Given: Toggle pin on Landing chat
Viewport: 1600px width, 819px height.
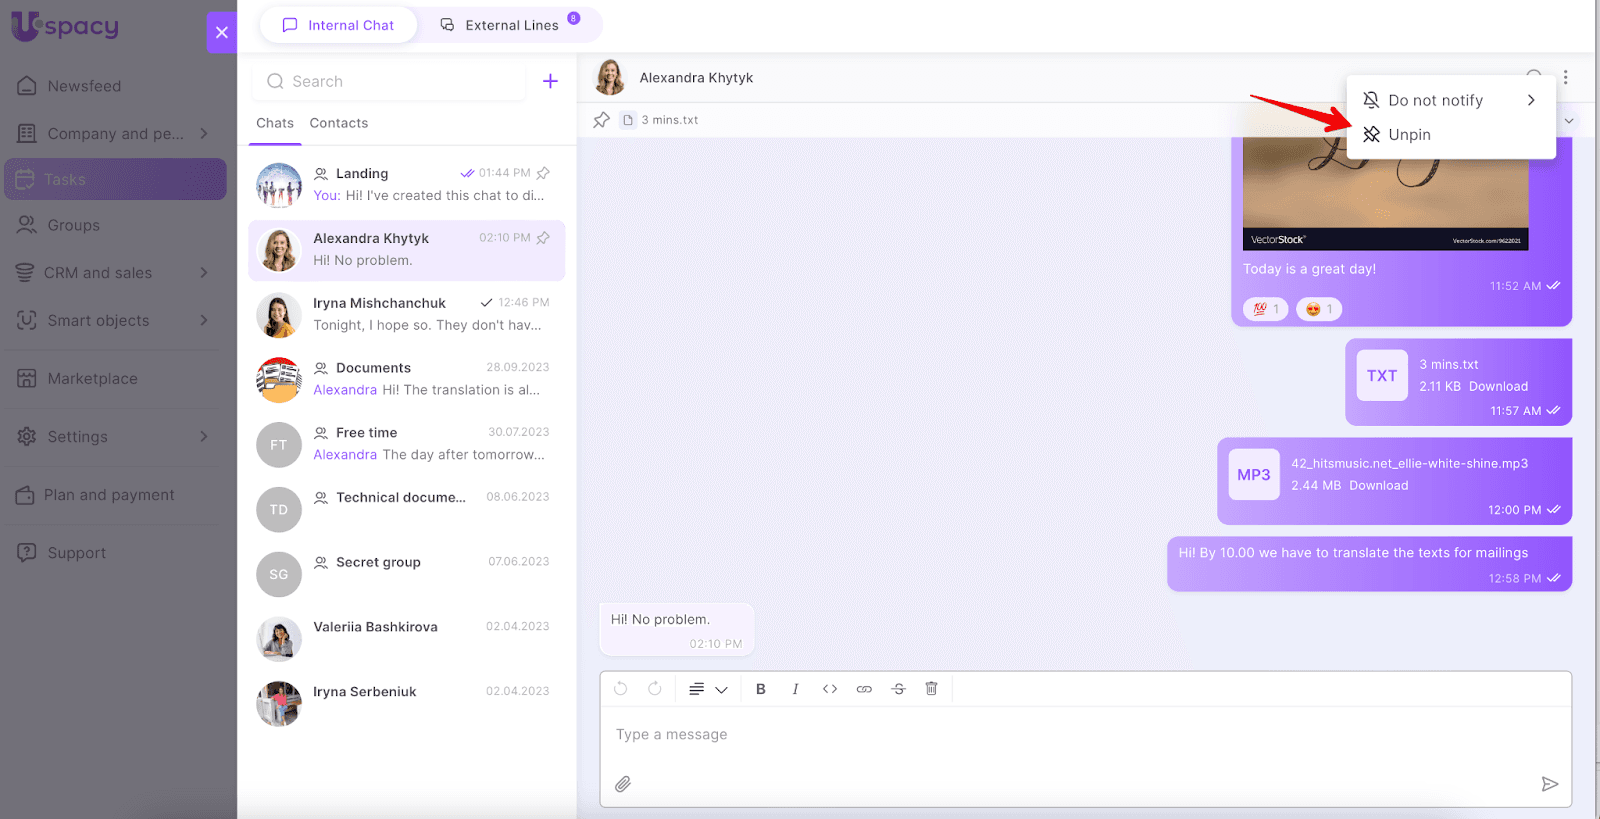Looking at the screenshot, I should click(543, 173).
